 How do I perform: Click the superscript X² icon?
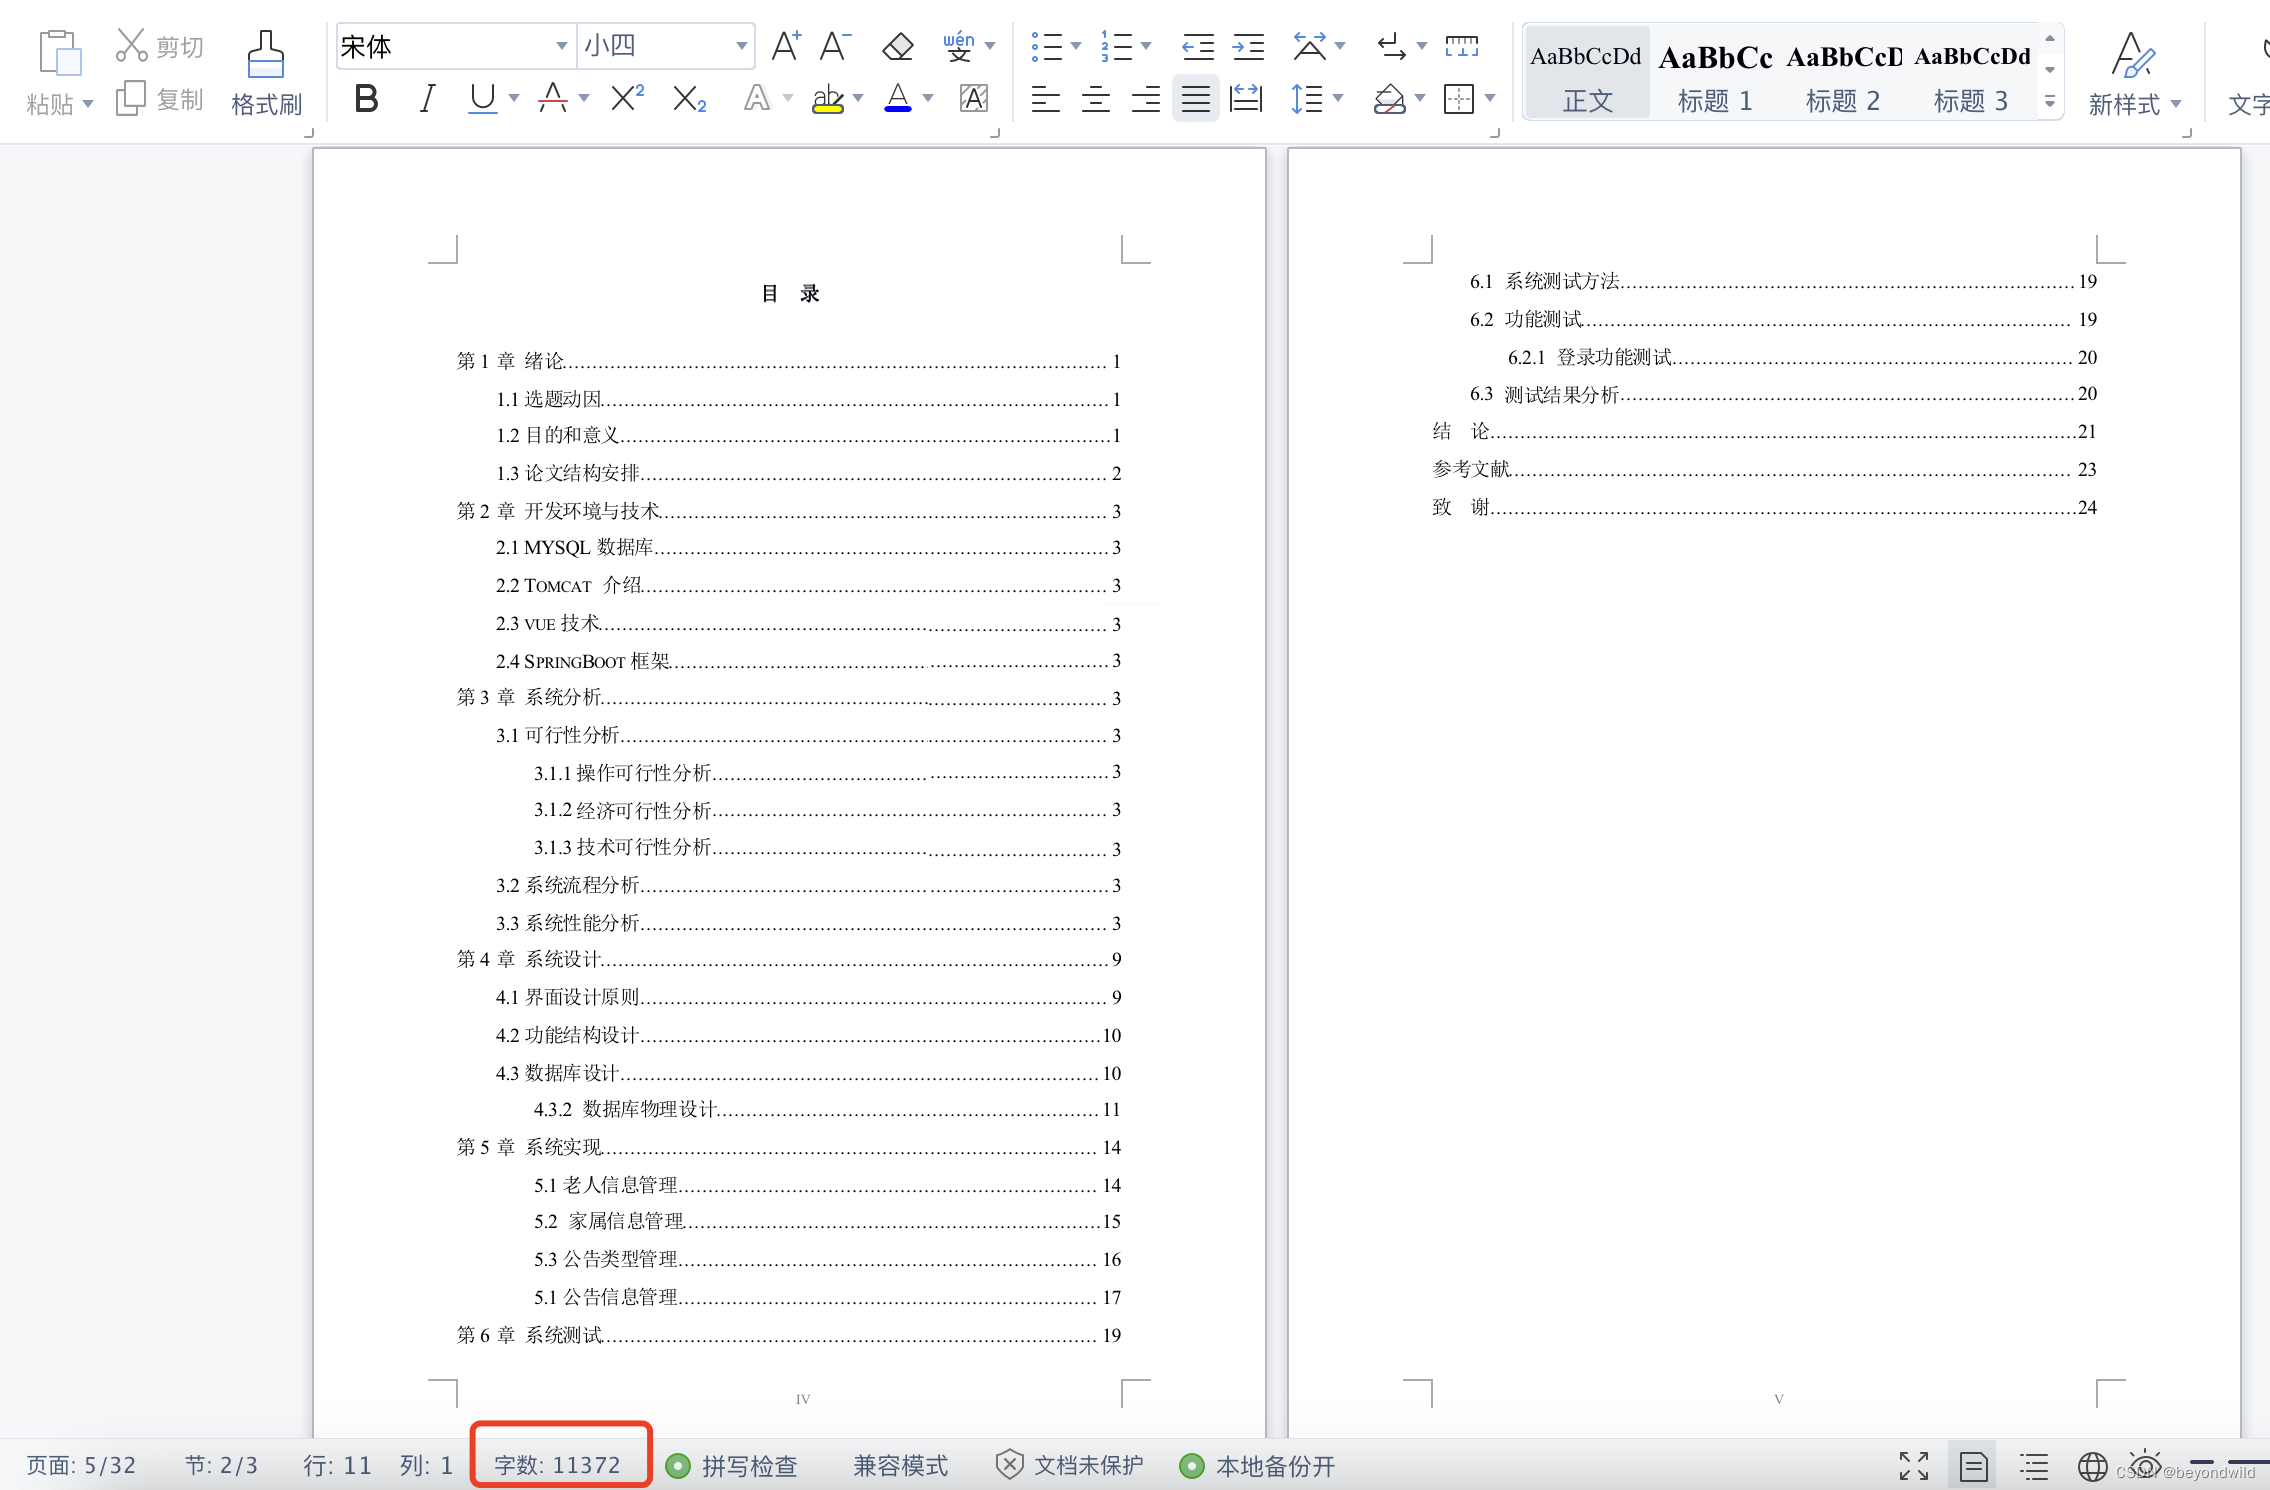pos(627,98)
